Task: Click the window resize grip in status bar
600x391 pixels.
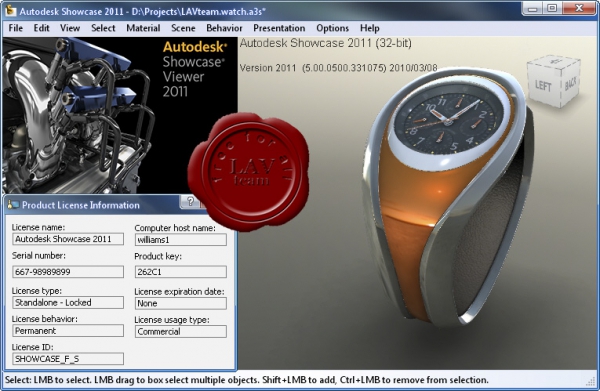Action: [x=591, y=382]
